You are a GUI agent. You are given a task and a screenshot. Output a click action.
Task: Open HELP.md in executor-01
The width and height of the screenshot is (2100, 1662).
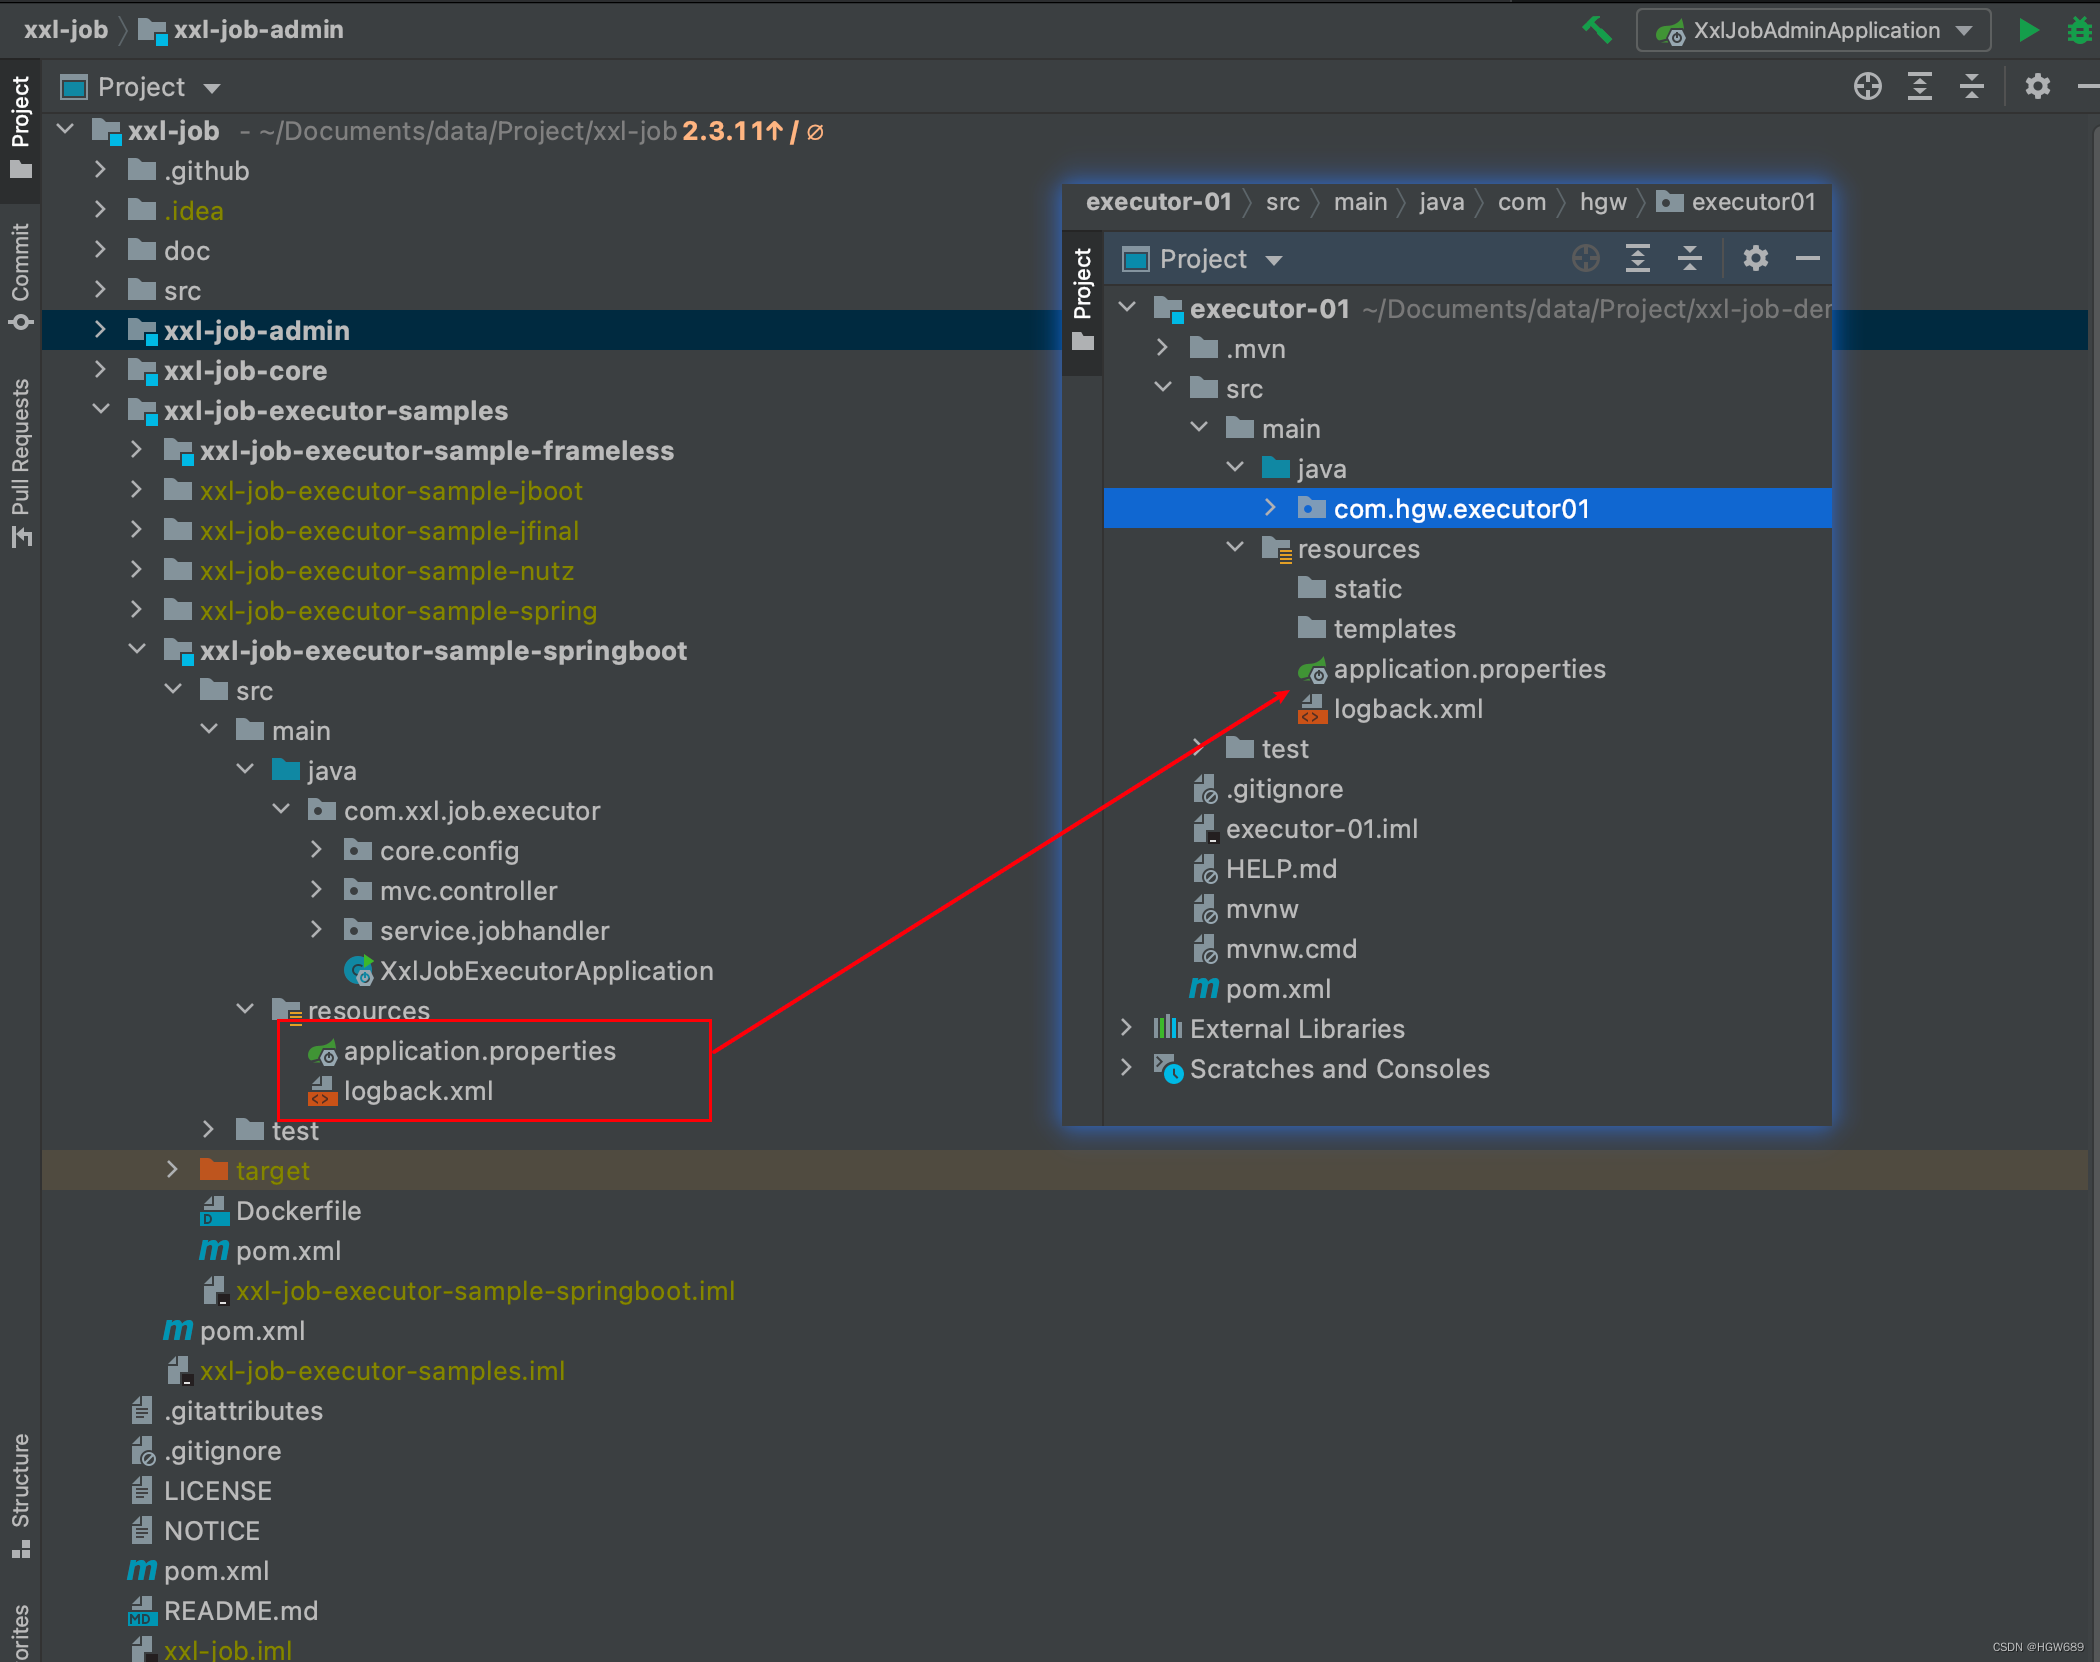(x=1280, y=869)
